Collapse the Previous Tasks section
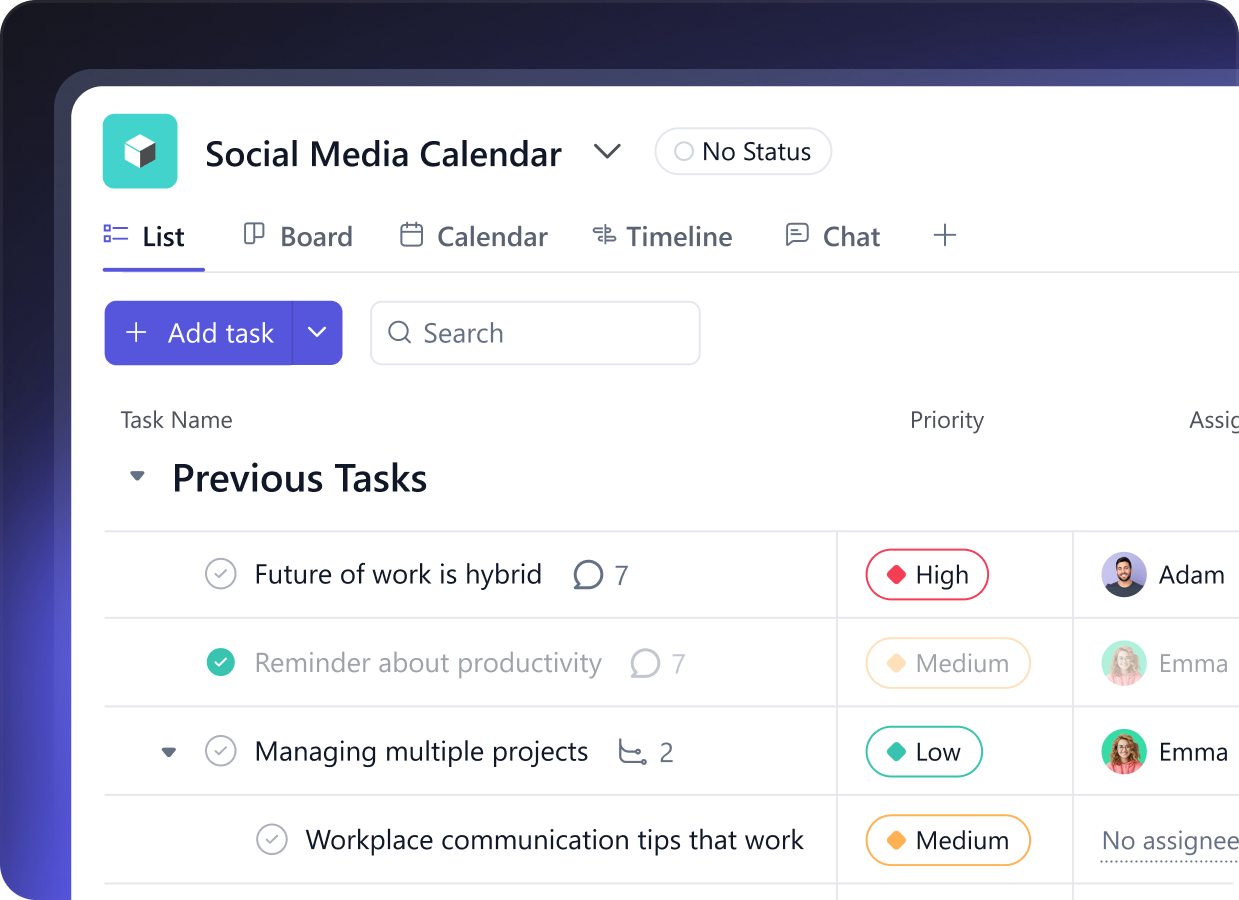Screen dimensions: 1239x900 pos(138,478)
